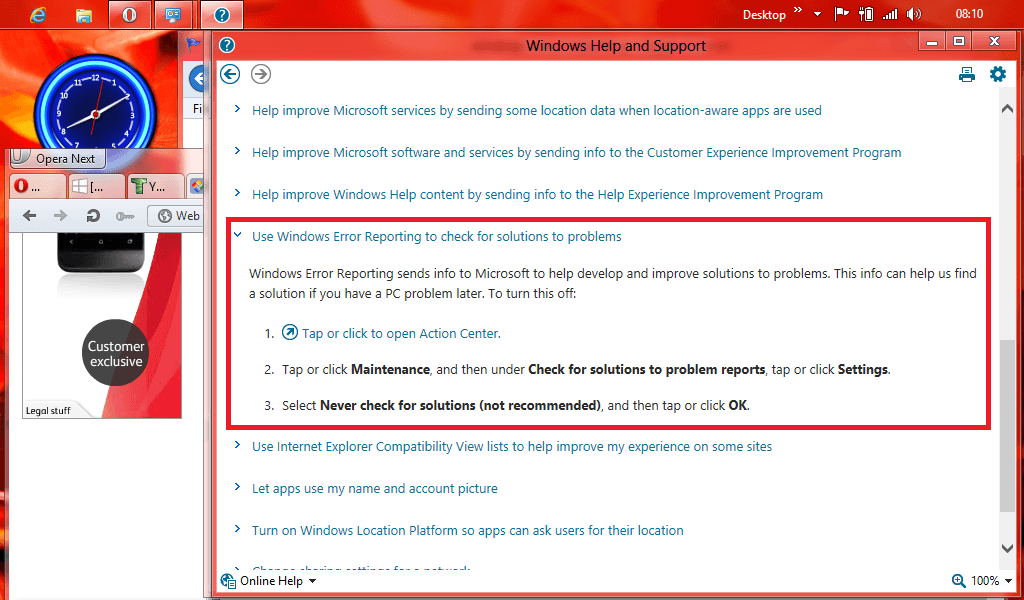This screenshot has width=1024, height=600.
Task: Click the zoom magnifier icon in Help
Action: [958, 580]
